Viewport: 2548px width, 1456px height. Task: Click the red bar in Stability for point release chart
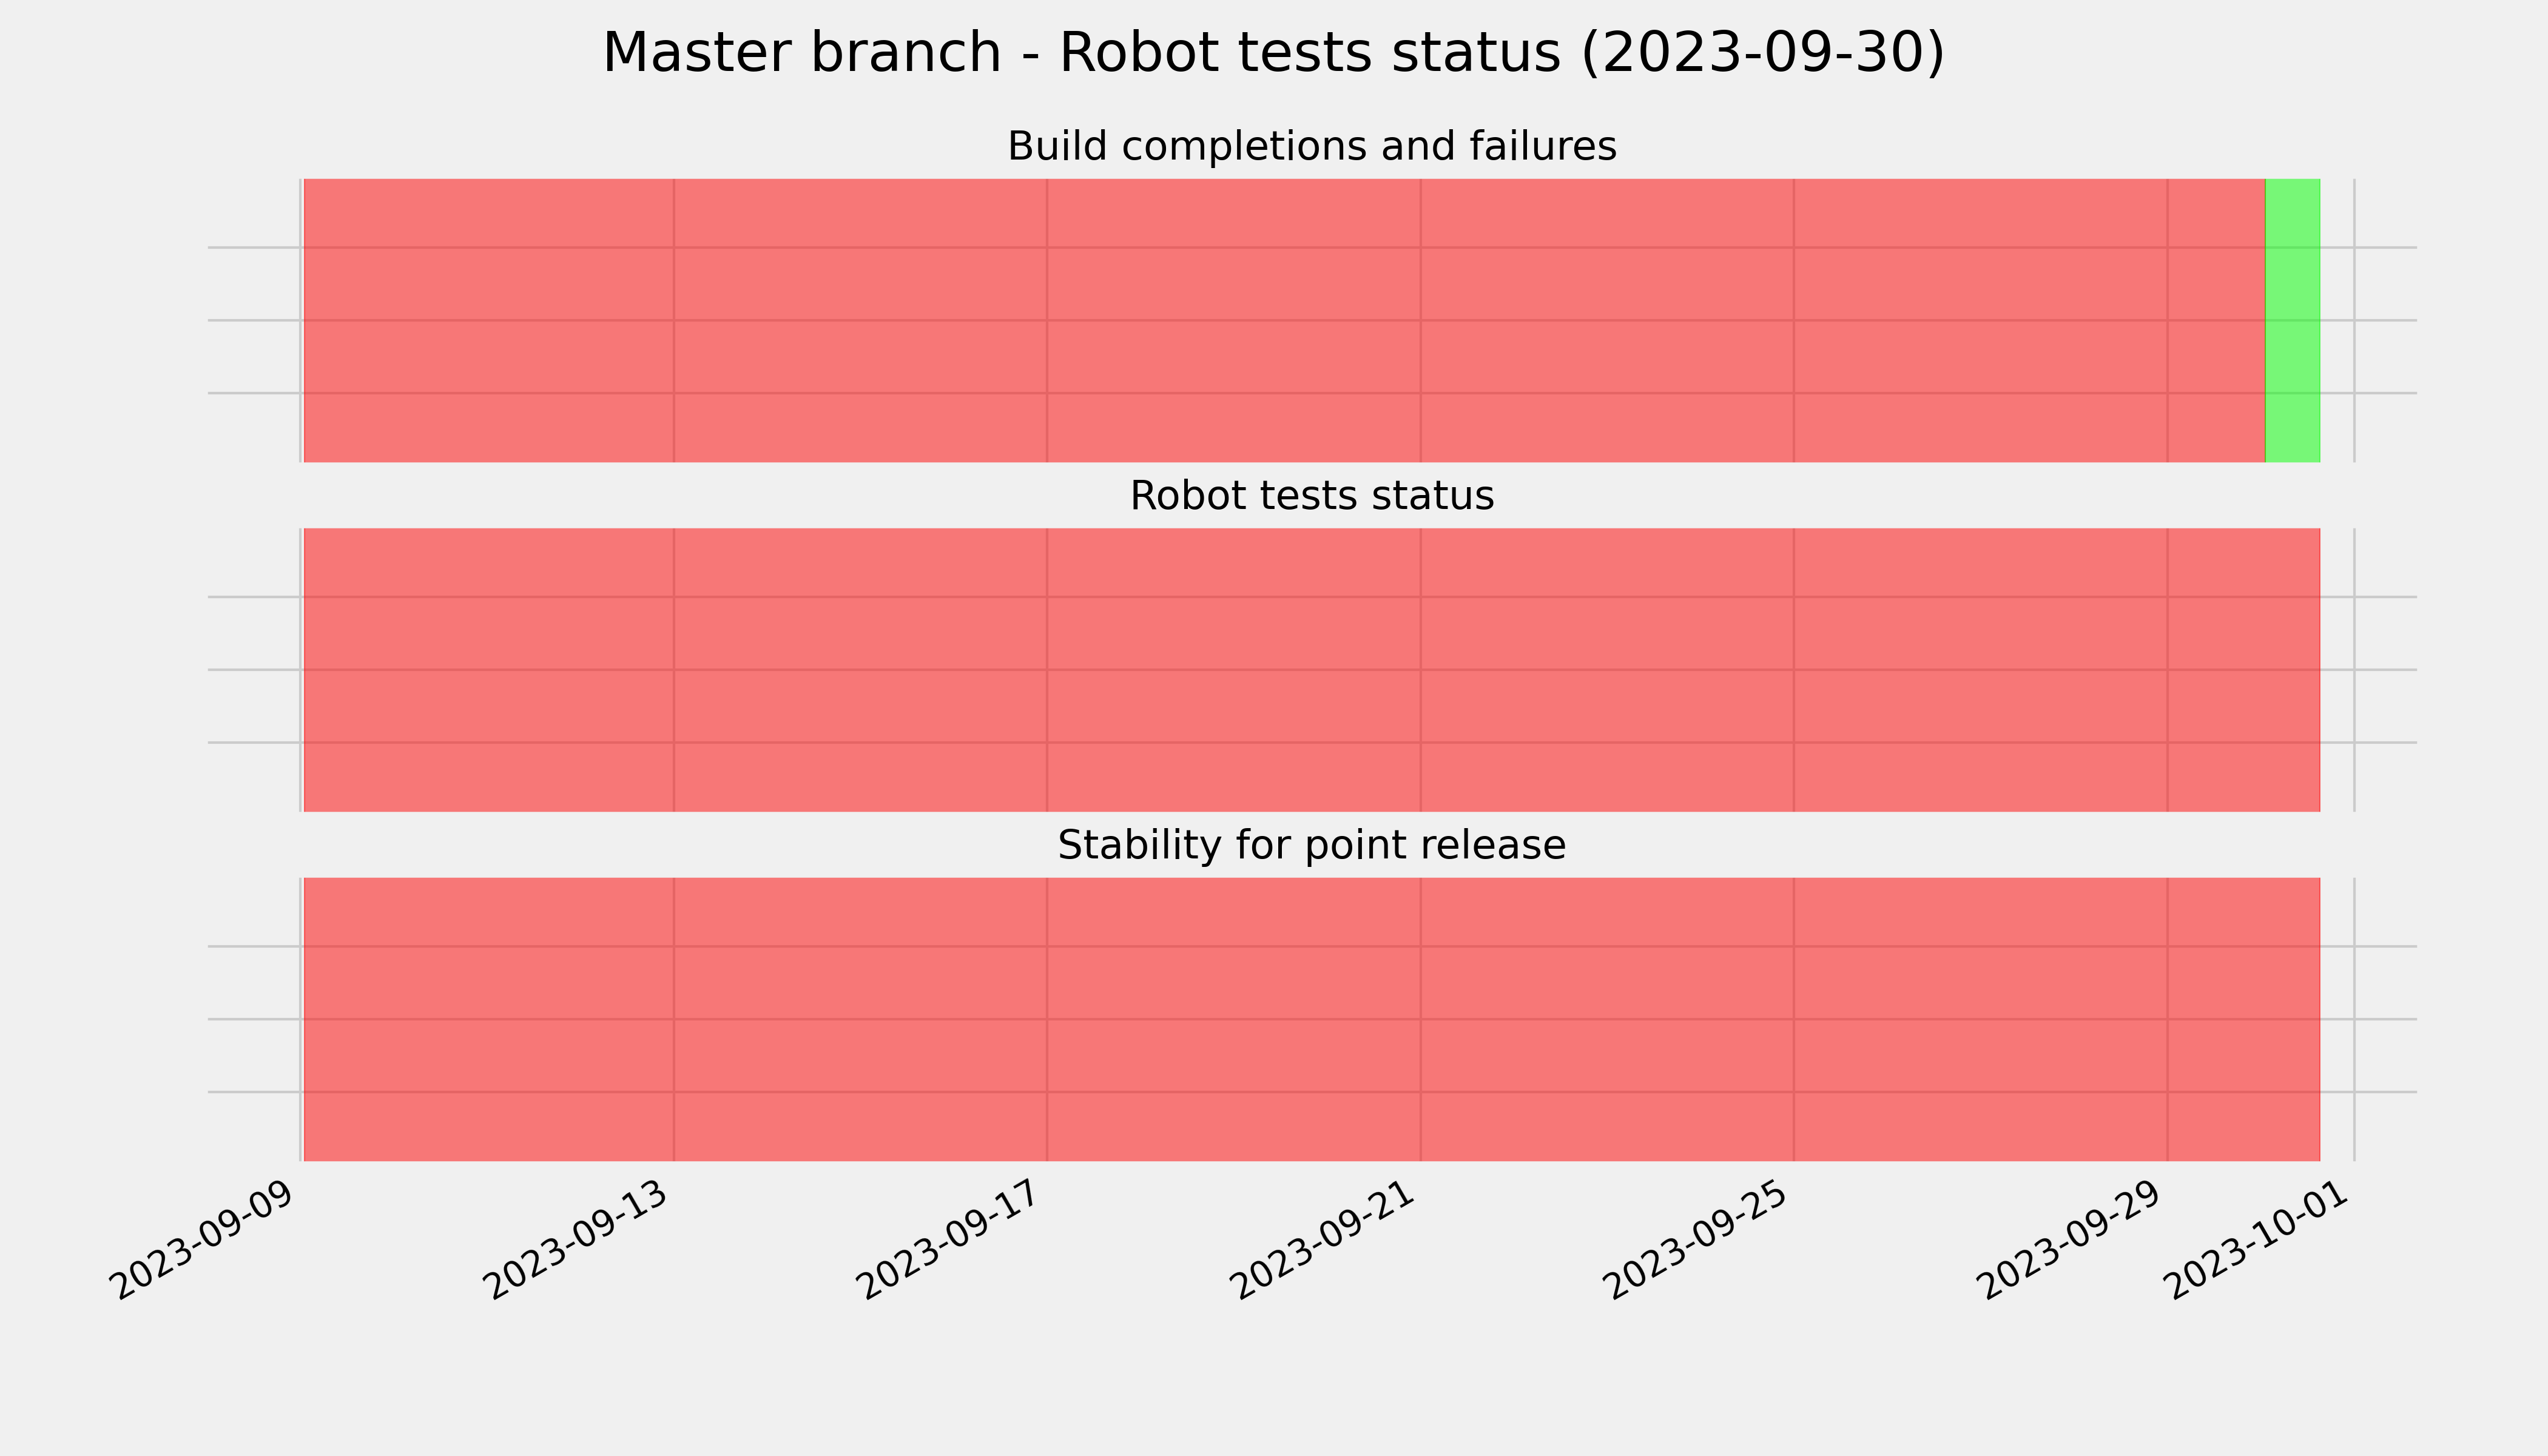coord(1311,1019)
